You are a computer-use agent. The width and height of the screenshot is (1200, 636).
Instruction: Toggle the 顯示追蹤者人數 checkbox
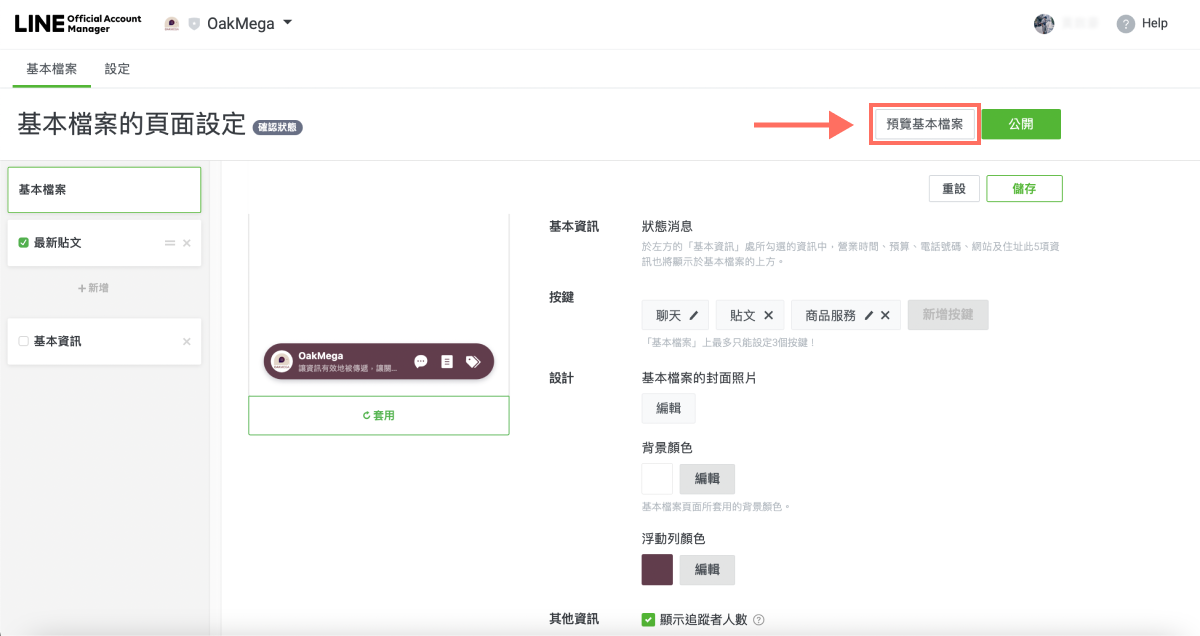[648, 619]
